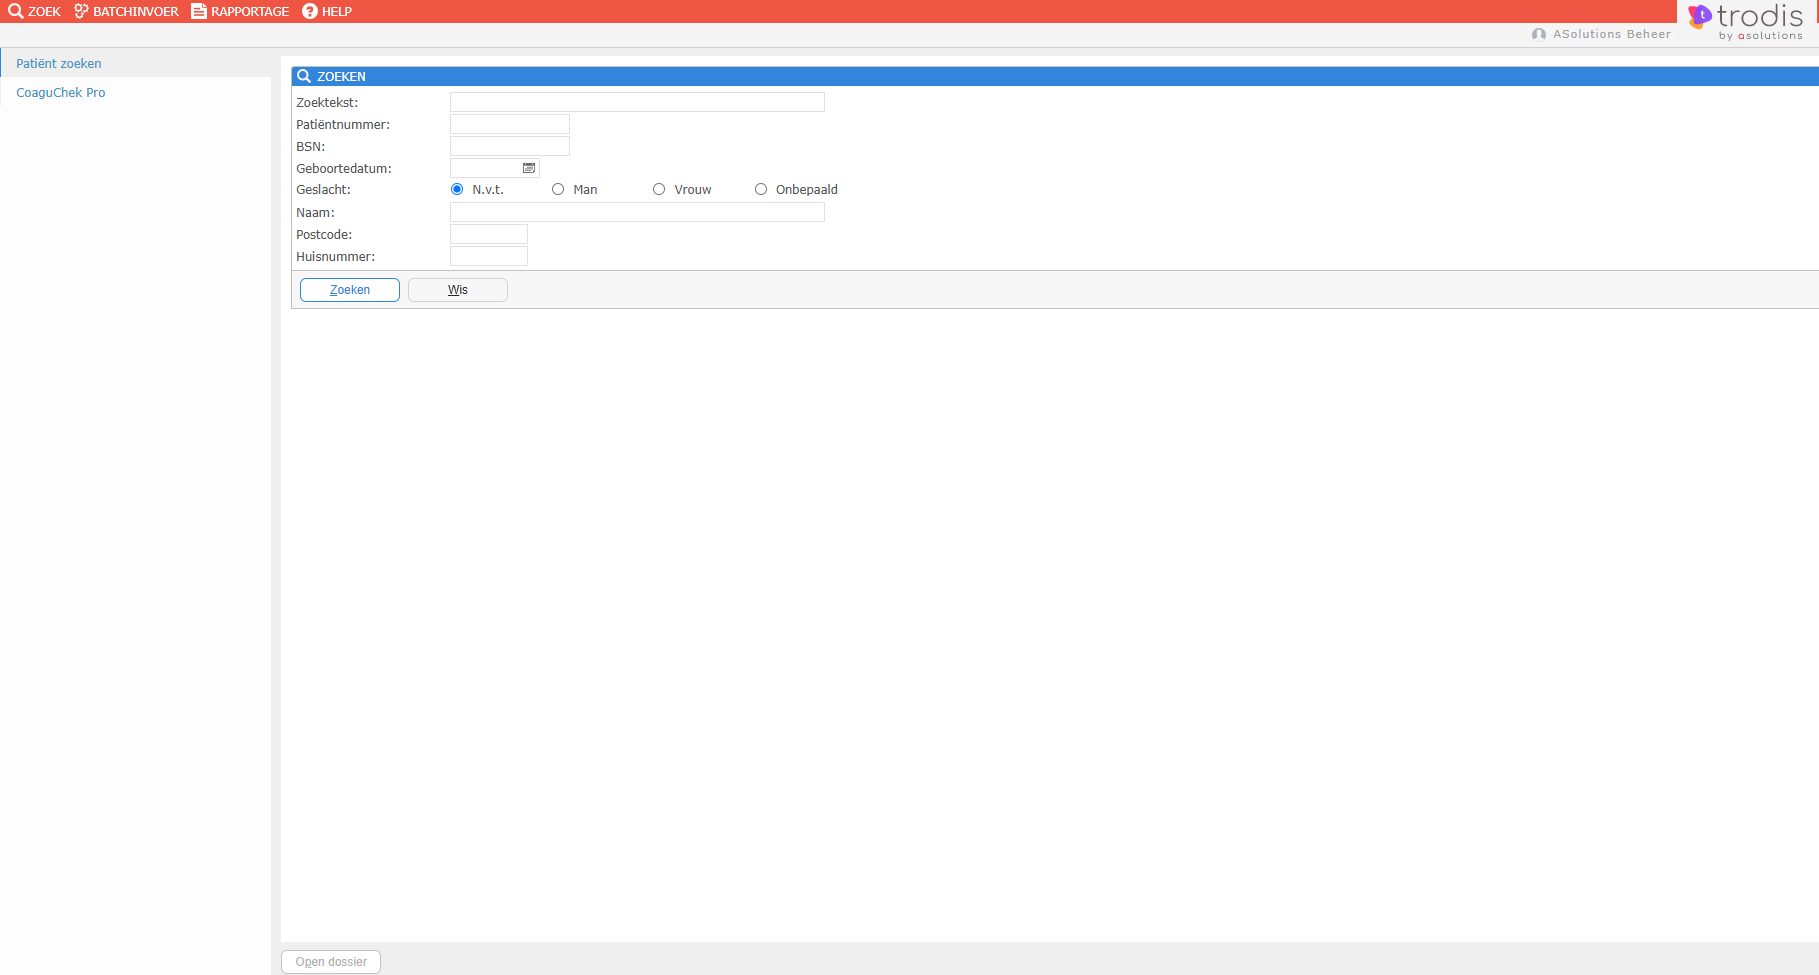
Task: Click the user avatar icon by ASolutions Beheer
Action: point(1539,34)
